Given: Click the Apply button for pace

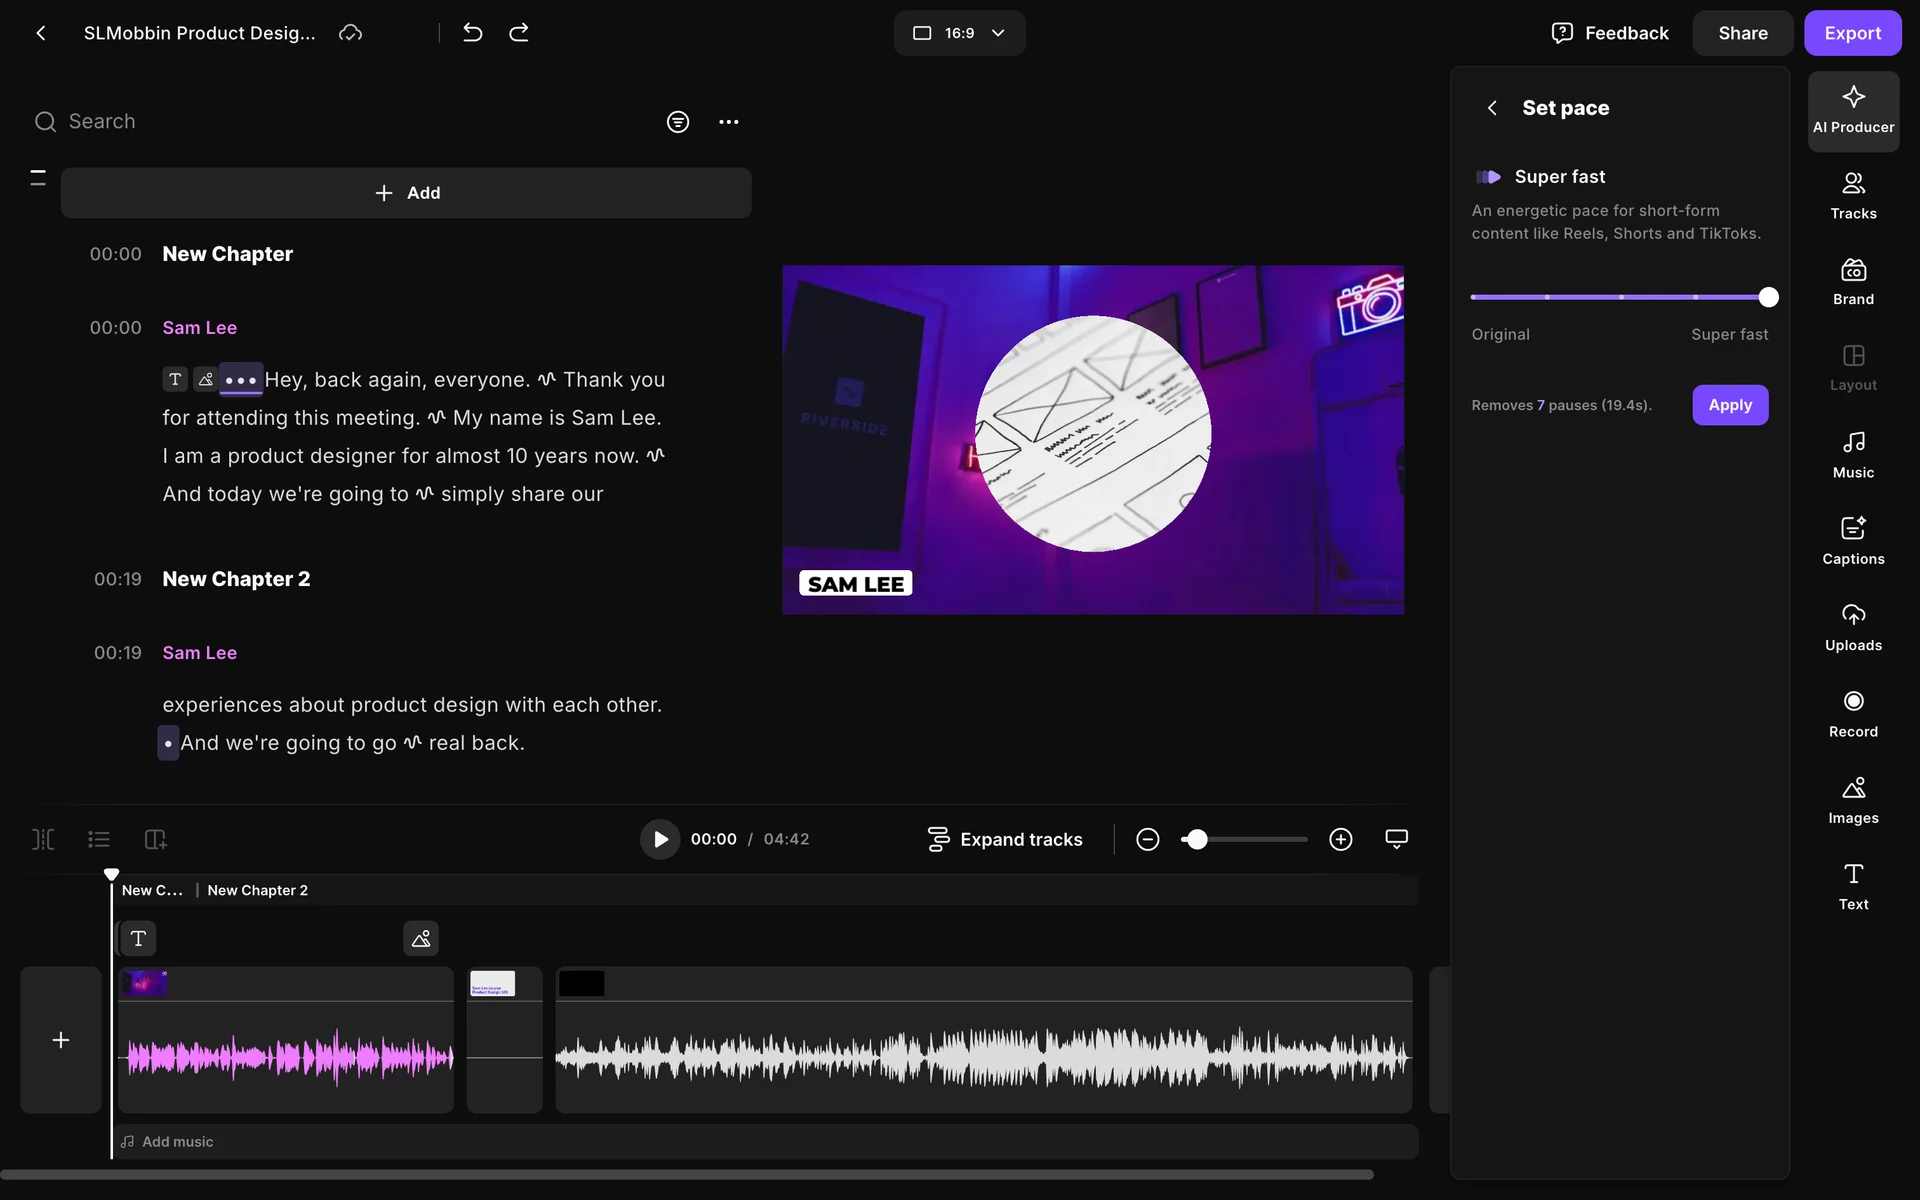Looking at the screenshot, I should click(1729, 405).
